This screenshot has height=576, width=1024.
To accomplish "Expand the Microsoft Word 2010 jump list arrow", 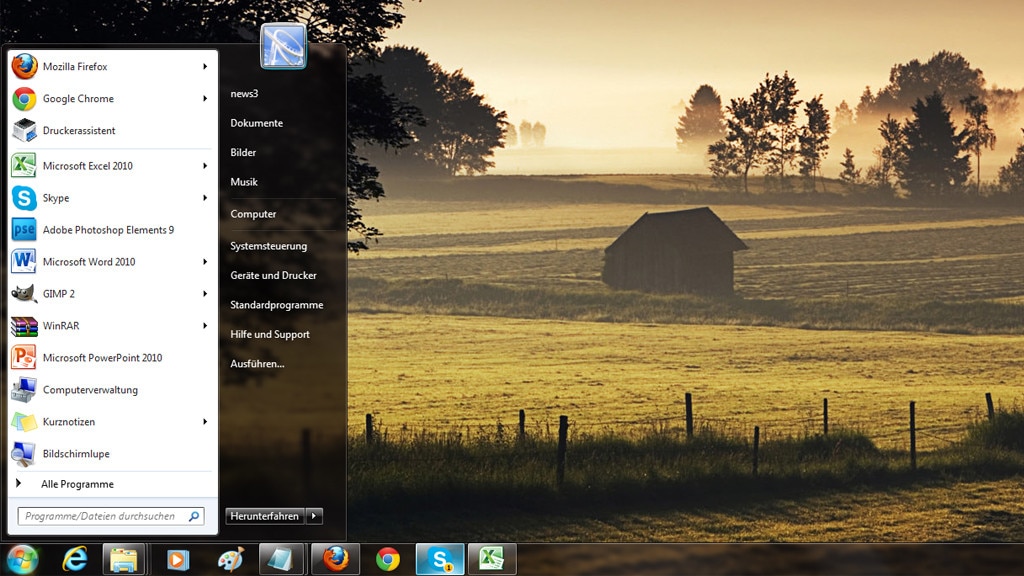I will click(205, 262).
